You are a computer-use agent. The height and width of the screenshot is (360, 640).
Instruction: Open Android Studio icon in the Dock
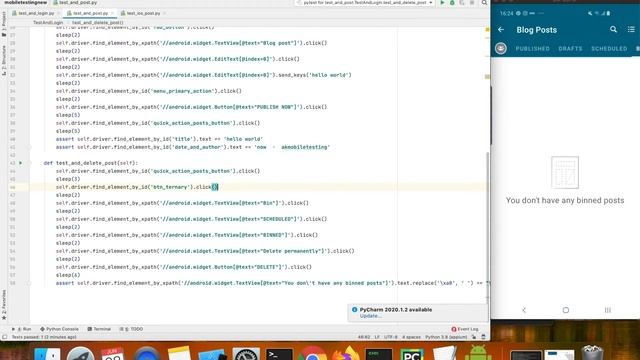click(478, 353)
